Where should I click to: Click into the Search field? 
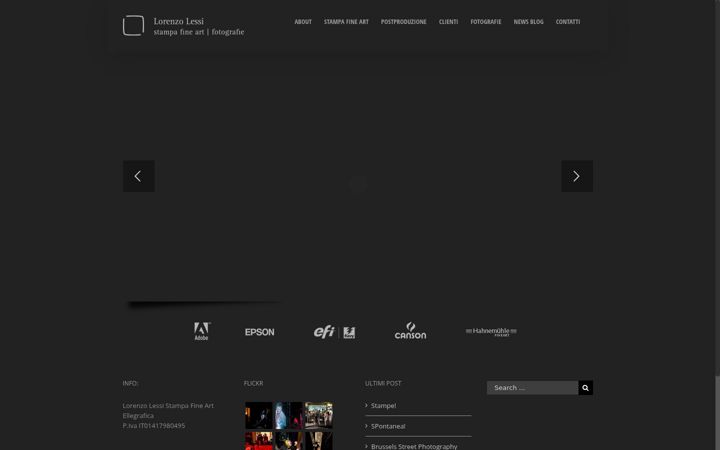pyautogui.click(x=533, y=388)
